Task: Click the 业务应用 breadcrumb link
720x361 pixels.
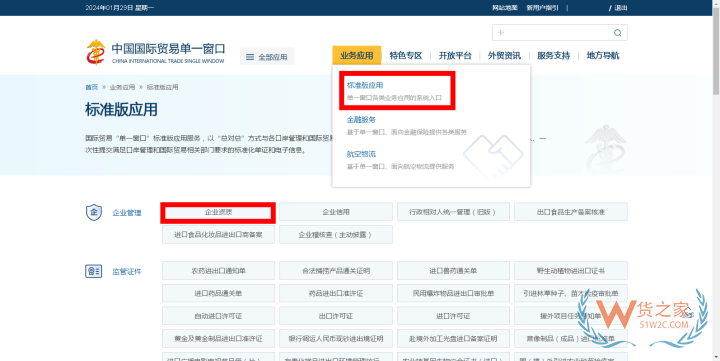Action: 122,87
